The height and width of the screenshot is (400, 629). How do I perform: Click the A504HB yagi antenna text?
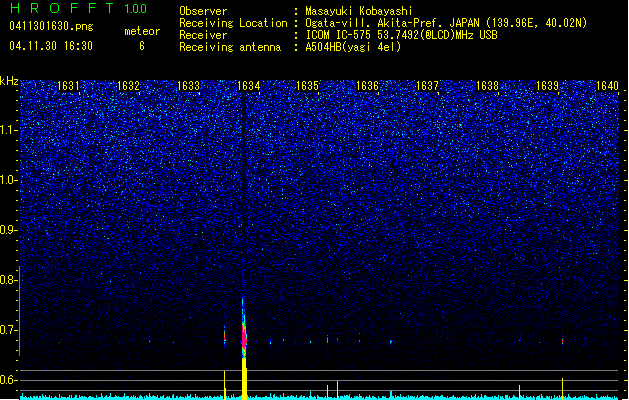[x=353, y=47]
